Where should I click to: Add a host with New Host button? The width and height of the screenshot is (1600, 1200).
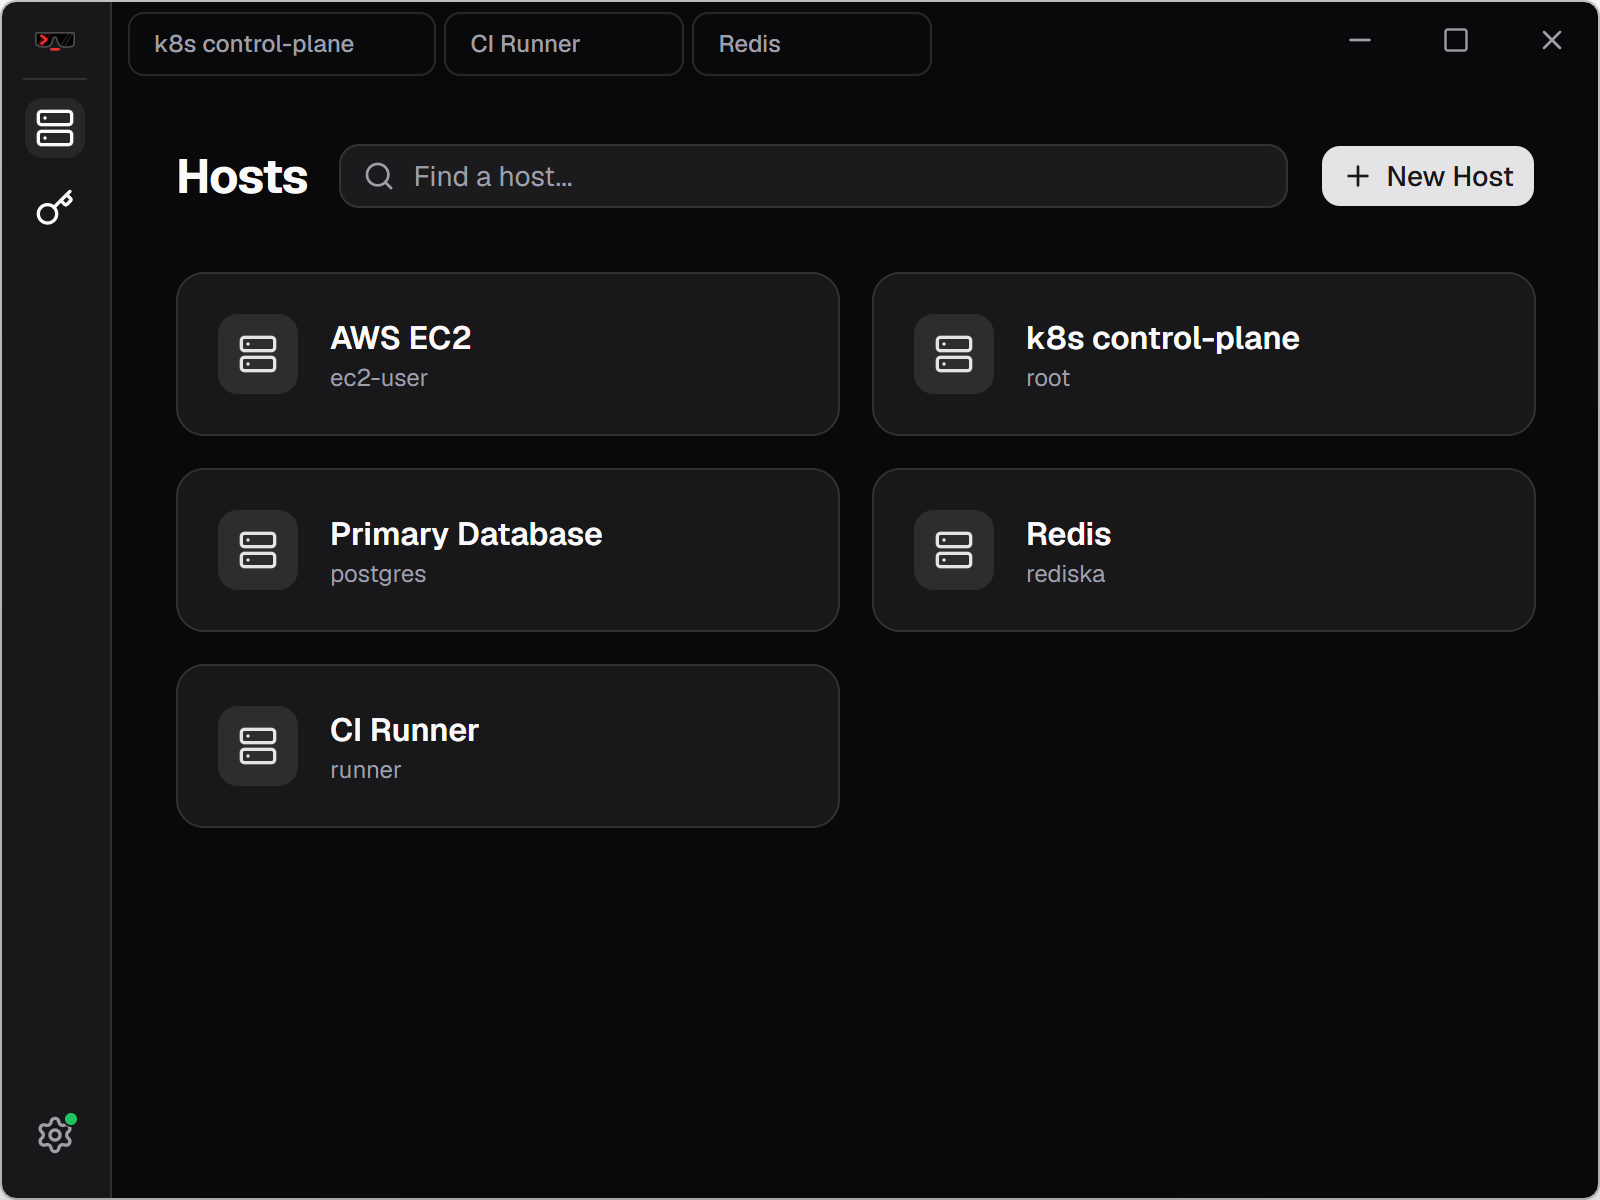click(x=1428, y=176)
